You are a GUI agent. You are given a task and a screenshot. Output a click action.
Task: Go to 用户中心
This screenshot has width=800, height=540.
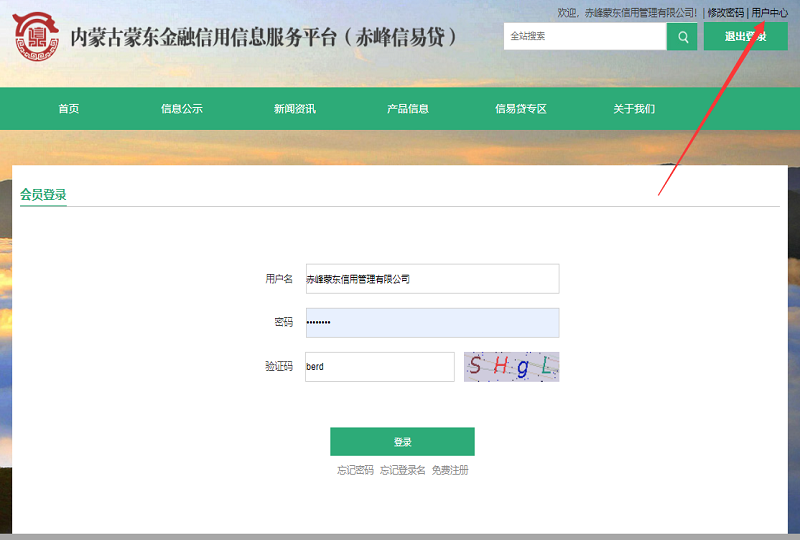pyautogui.click(x=769, y=12)
